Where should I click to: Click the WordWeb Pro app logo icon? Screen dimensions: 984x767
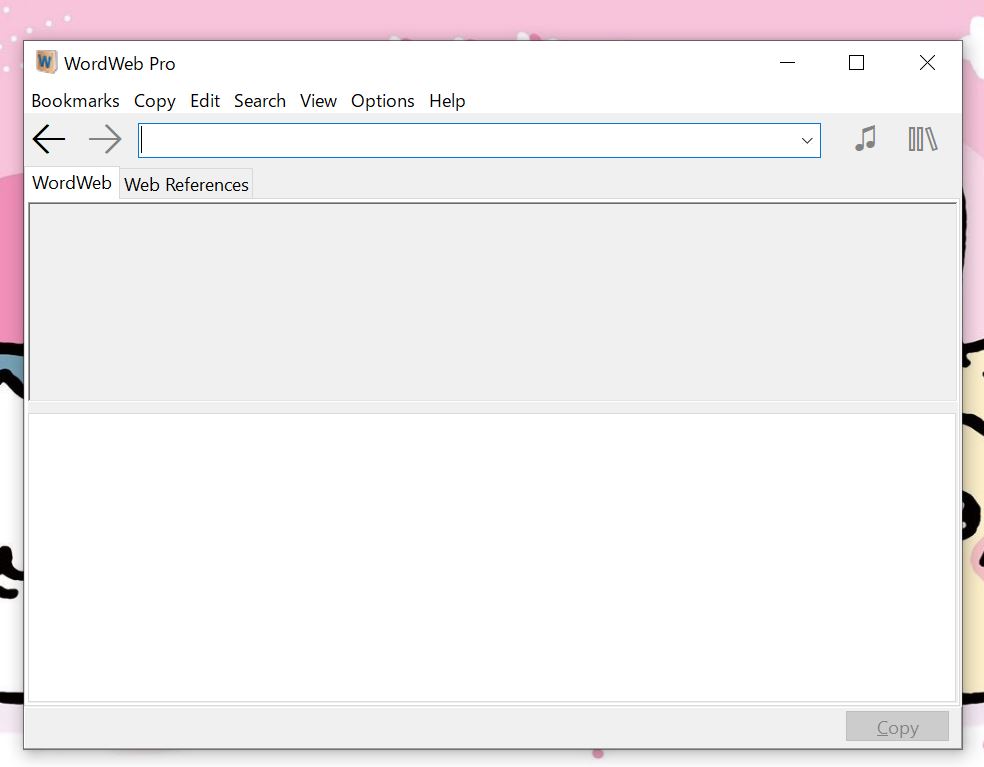46,62
